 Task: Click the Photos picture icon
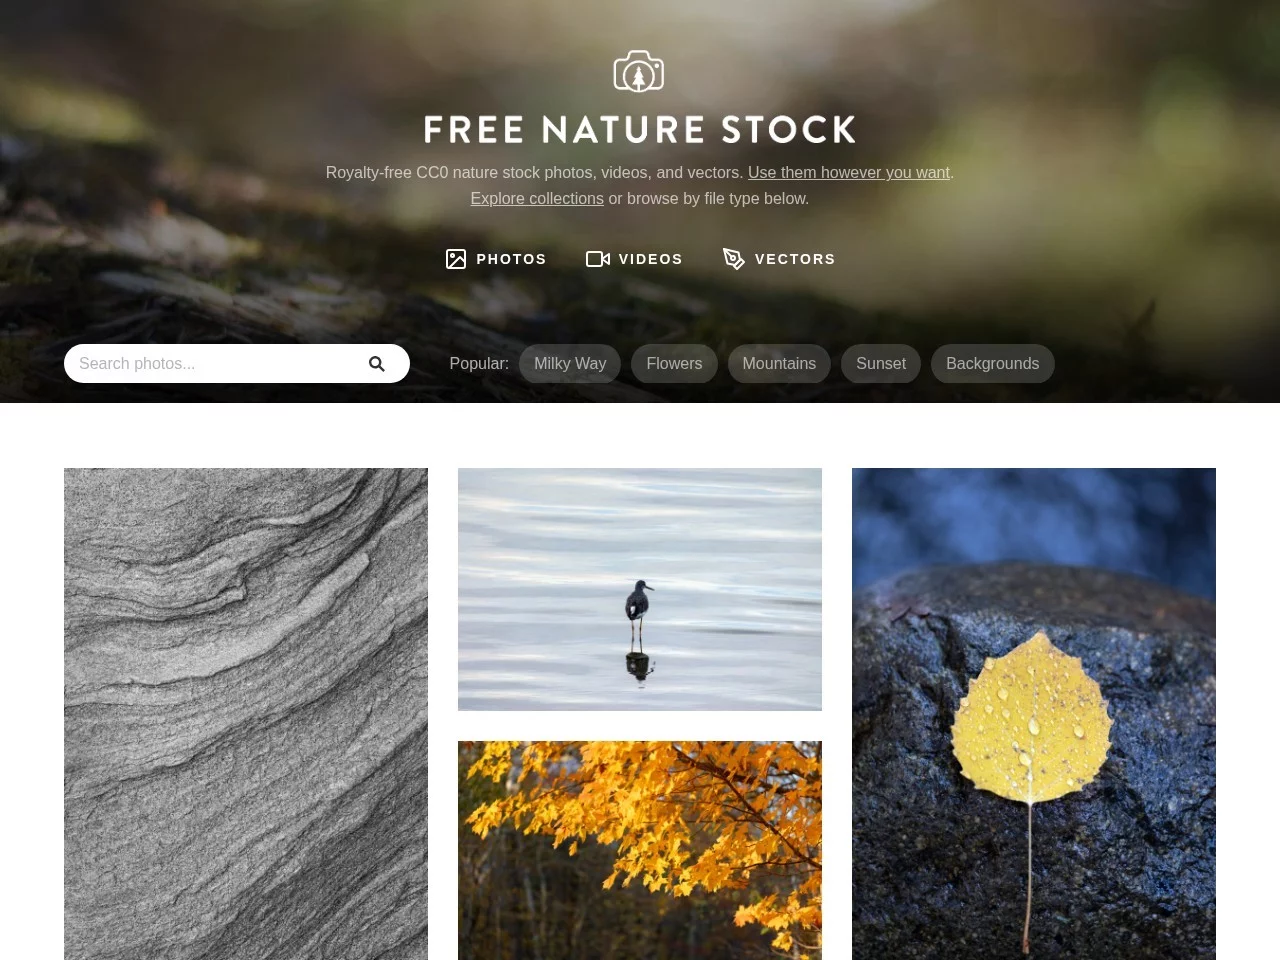click(x=456, y=259)
